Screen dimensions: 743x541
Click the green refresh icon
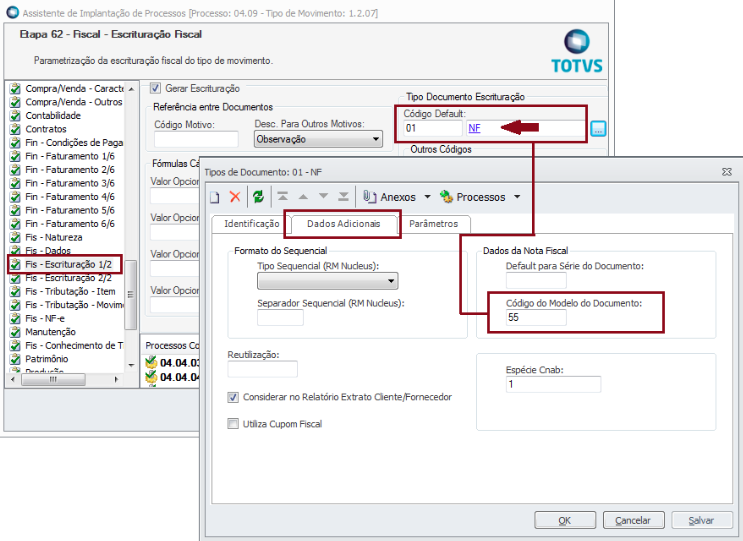(258, 197)
